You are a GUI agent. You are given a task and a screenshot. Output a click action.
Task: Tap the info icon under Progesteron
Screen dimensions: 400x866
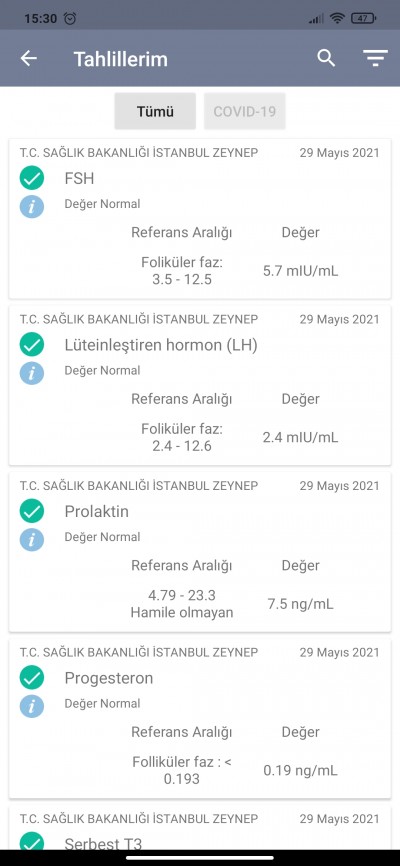(32, 705)
